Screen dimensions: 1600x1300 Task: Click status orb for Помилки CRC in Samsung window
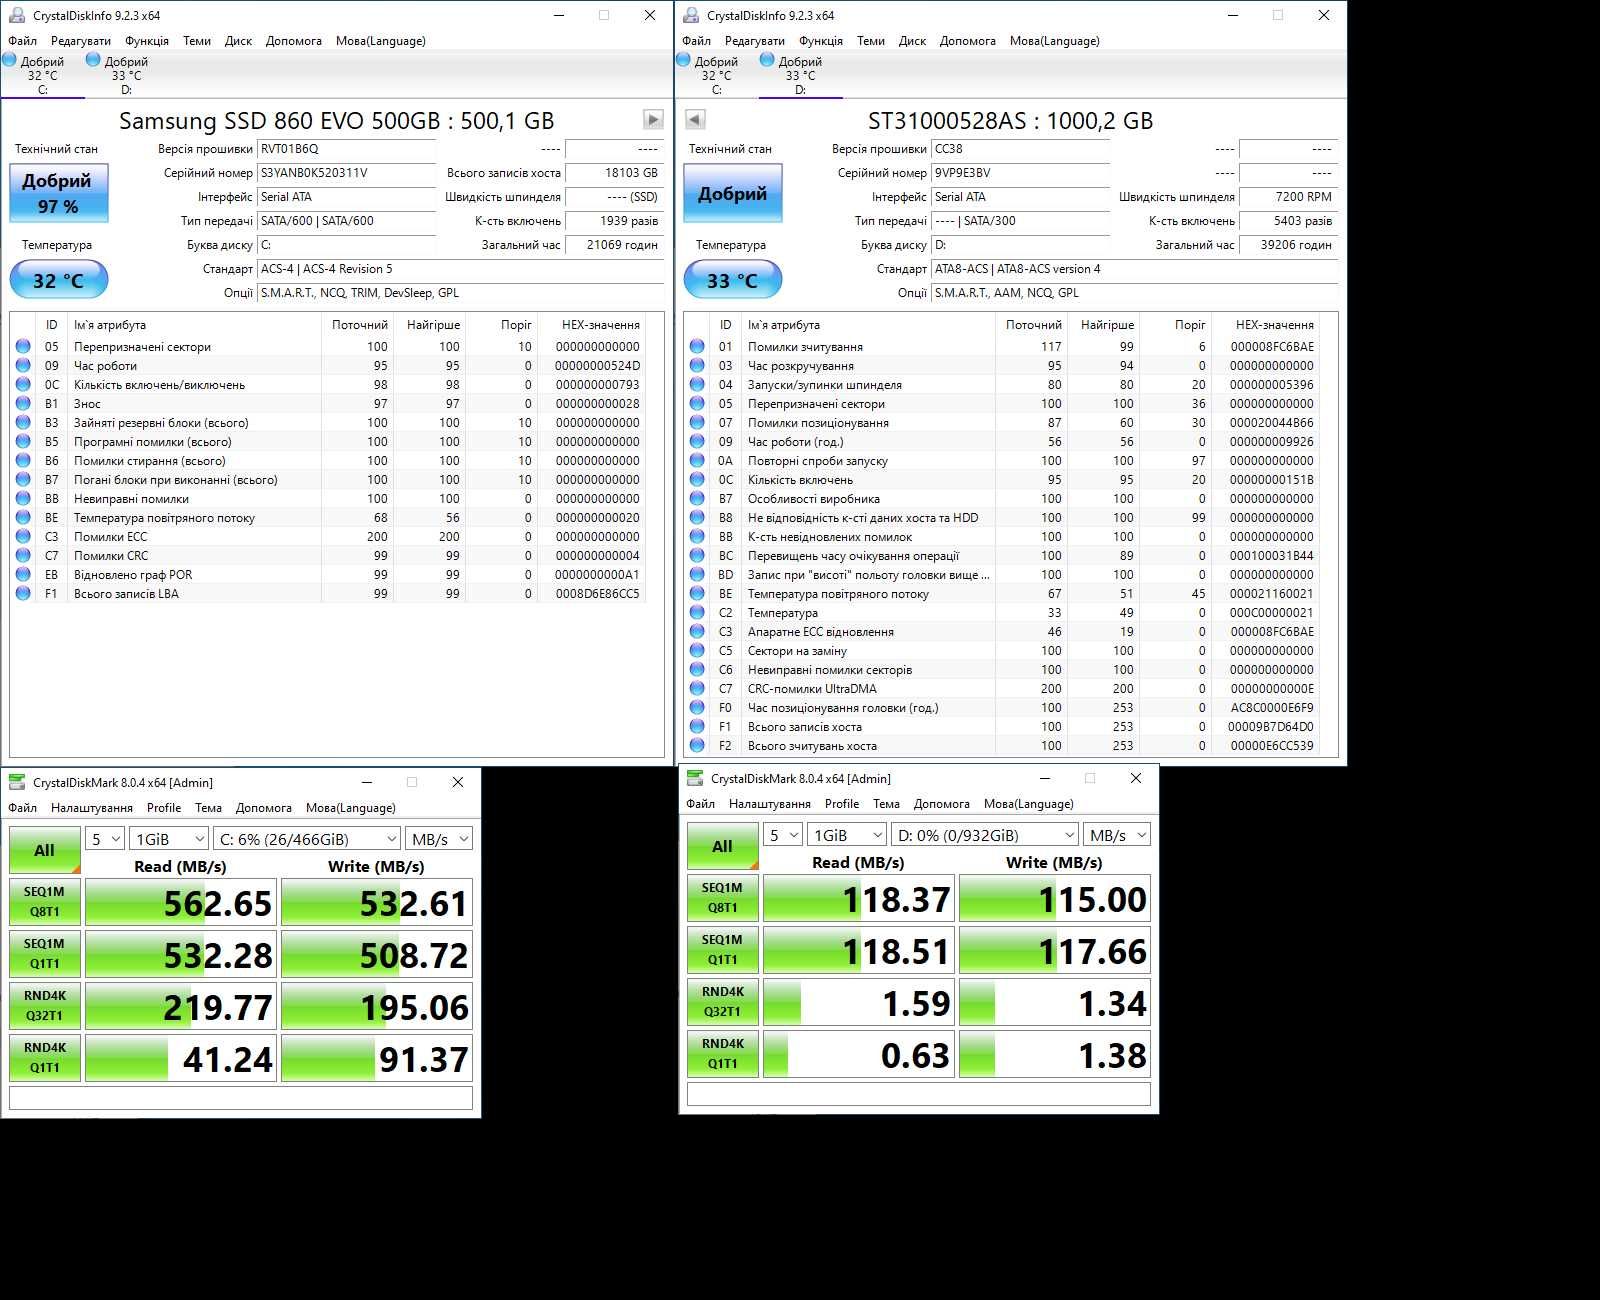click(23, 556)
